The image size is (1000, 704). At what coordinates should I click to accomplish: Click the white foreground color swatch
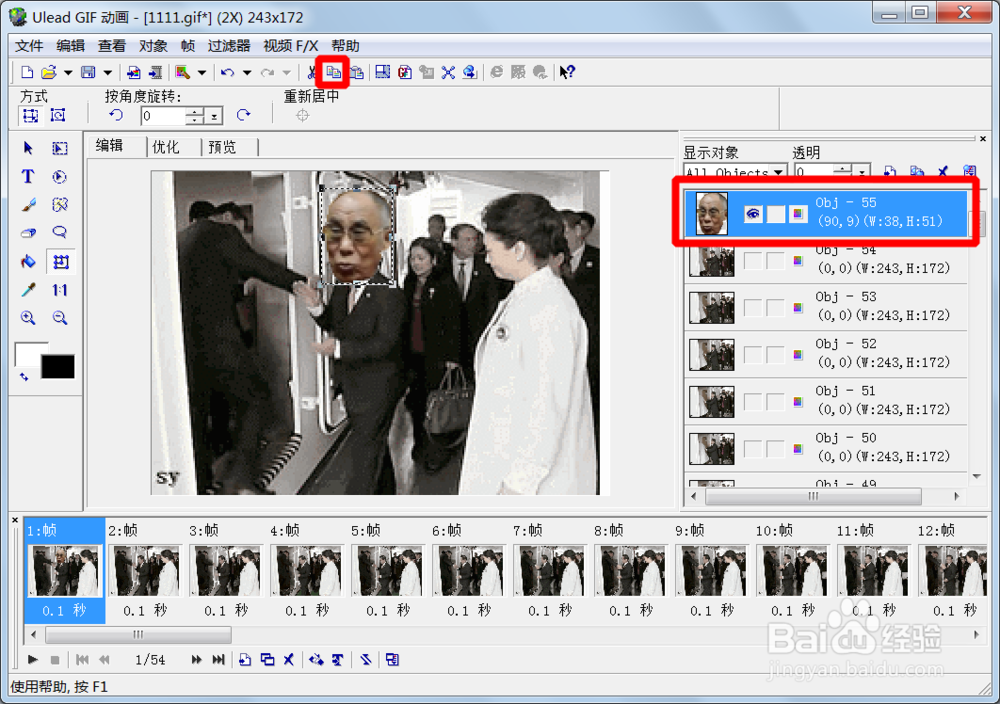click(27, 353)
